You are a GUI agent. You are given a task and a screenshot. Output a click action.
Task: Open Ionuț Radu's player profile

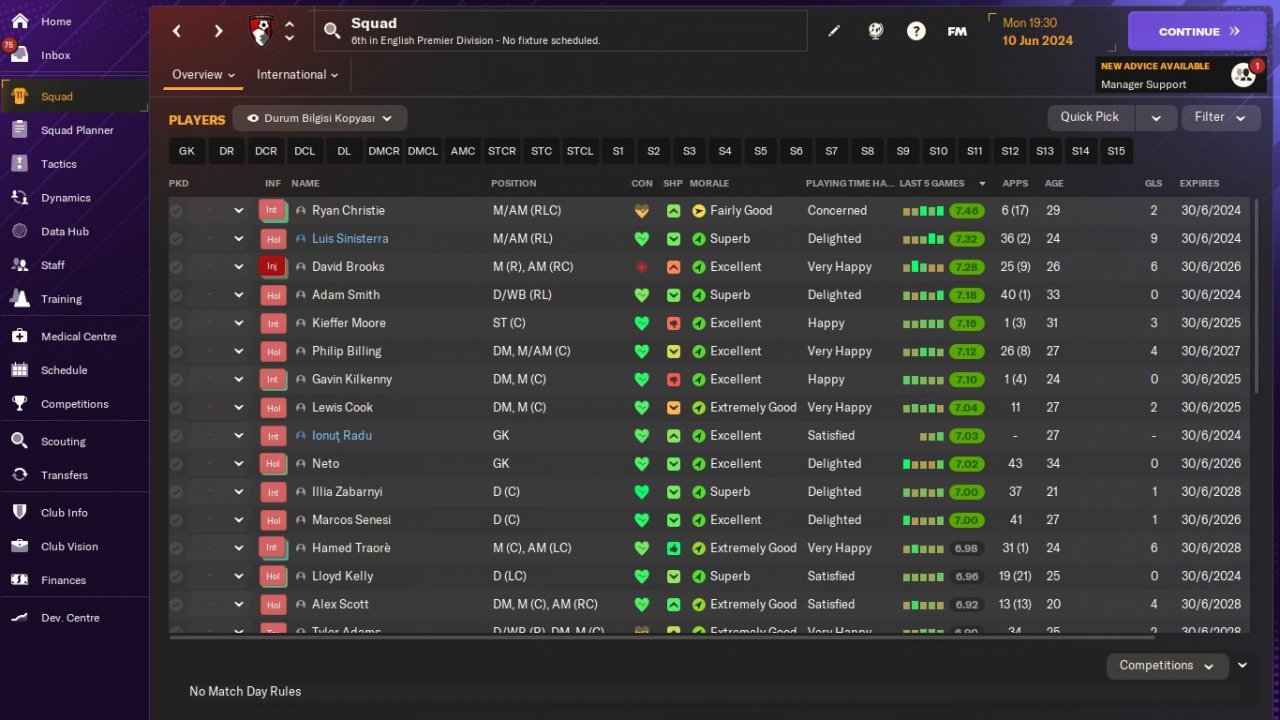[342, 435]
